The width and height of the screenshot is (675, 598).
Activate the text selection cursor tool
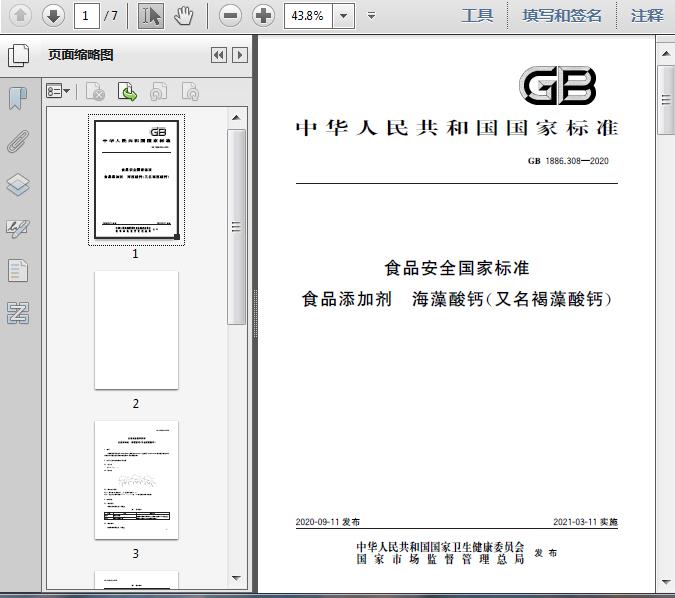[151, 16]
